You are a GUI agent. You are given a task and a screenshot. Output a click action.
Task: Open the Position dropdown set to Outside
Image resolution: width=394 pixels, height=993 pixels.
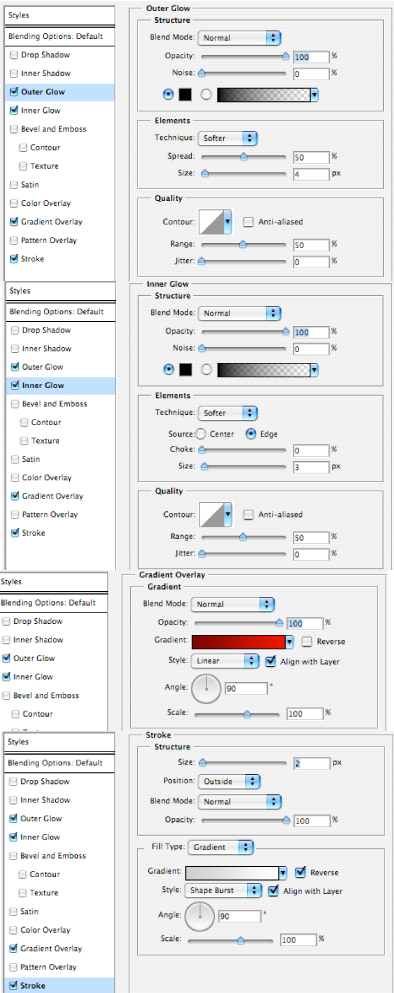pos(229,781)
